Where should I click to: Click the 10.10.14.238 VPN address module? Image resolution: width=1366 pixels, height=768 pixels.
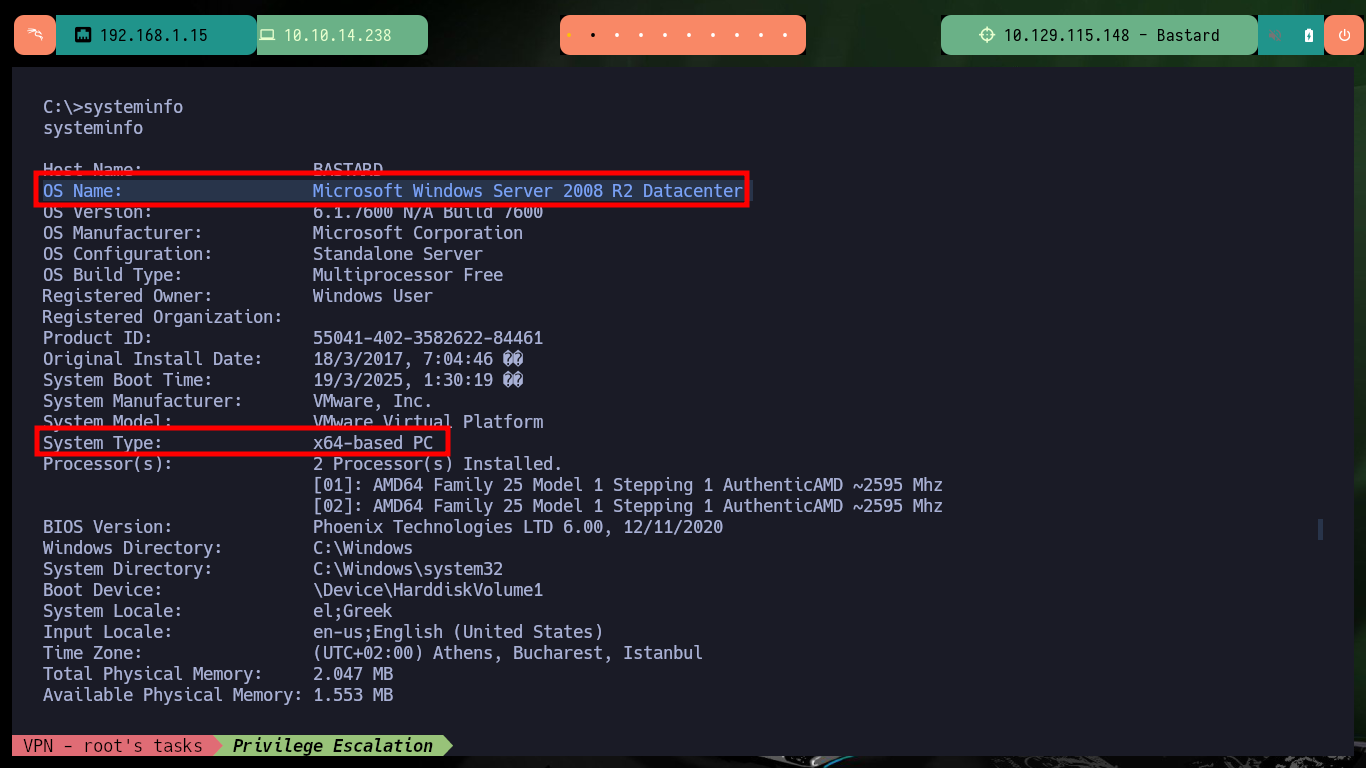(338, 35)
